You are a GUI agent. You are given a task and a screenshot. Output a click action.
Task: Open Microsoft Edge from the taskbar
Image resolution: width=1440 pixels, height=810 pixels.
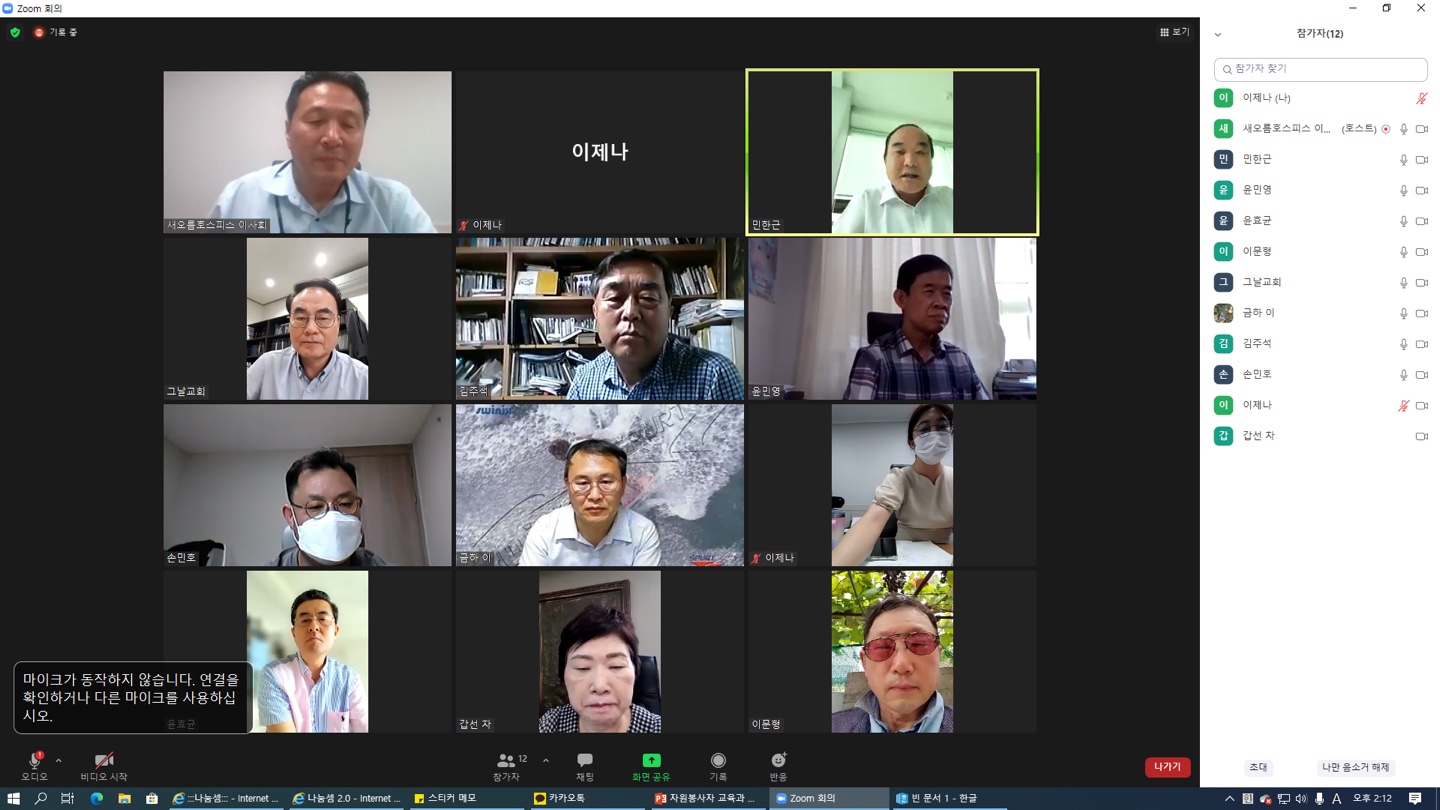point(97,798)
